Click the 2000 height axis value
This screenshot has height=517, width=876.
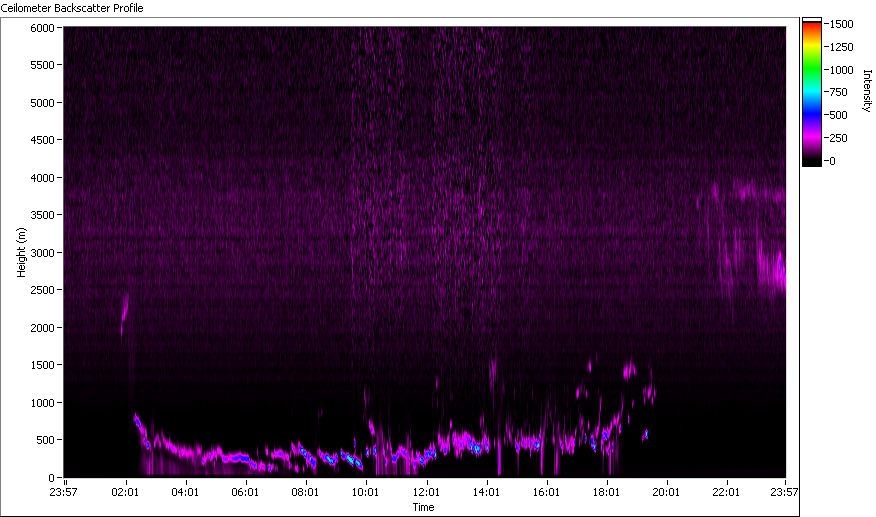[42, 328]
